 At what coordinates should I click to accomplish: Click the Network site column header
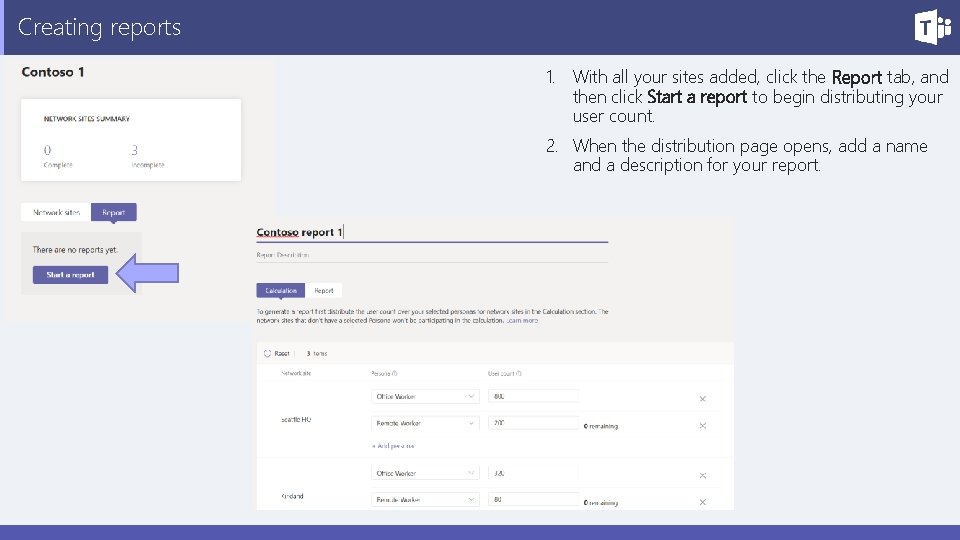point(296,373)
